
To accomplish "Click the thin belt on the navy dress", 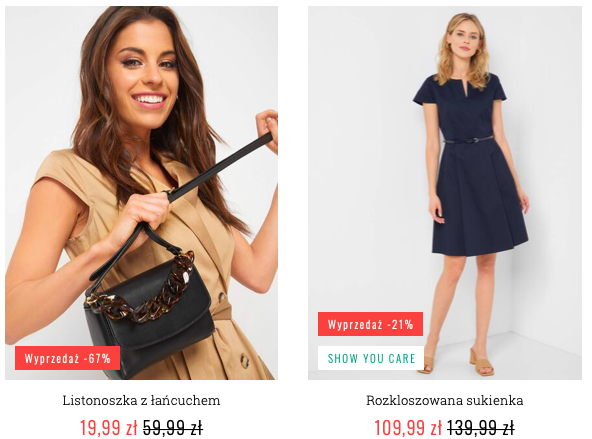I will click(467, 140).
